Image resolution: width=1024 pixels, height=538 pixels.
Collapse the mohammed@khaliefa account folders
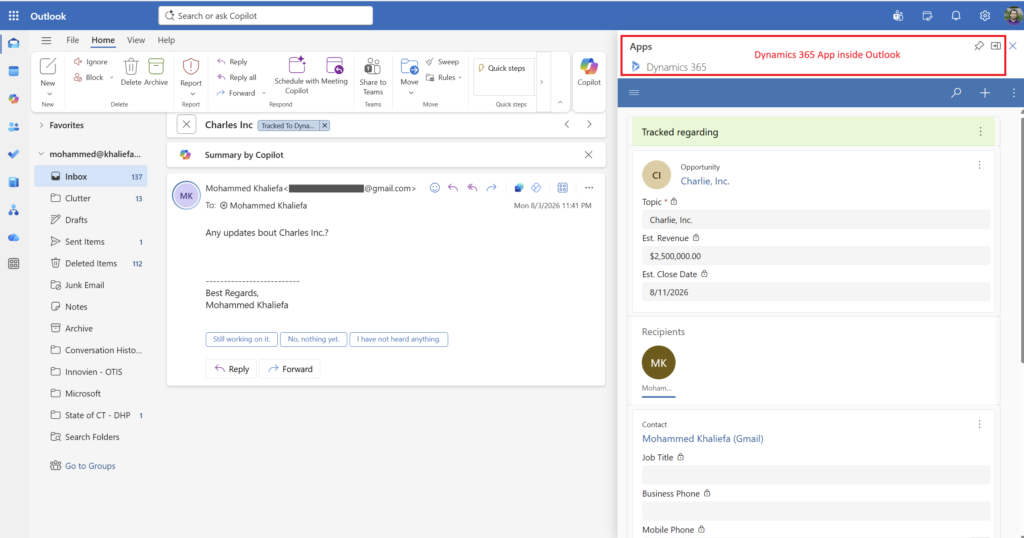tap(41, 154)
